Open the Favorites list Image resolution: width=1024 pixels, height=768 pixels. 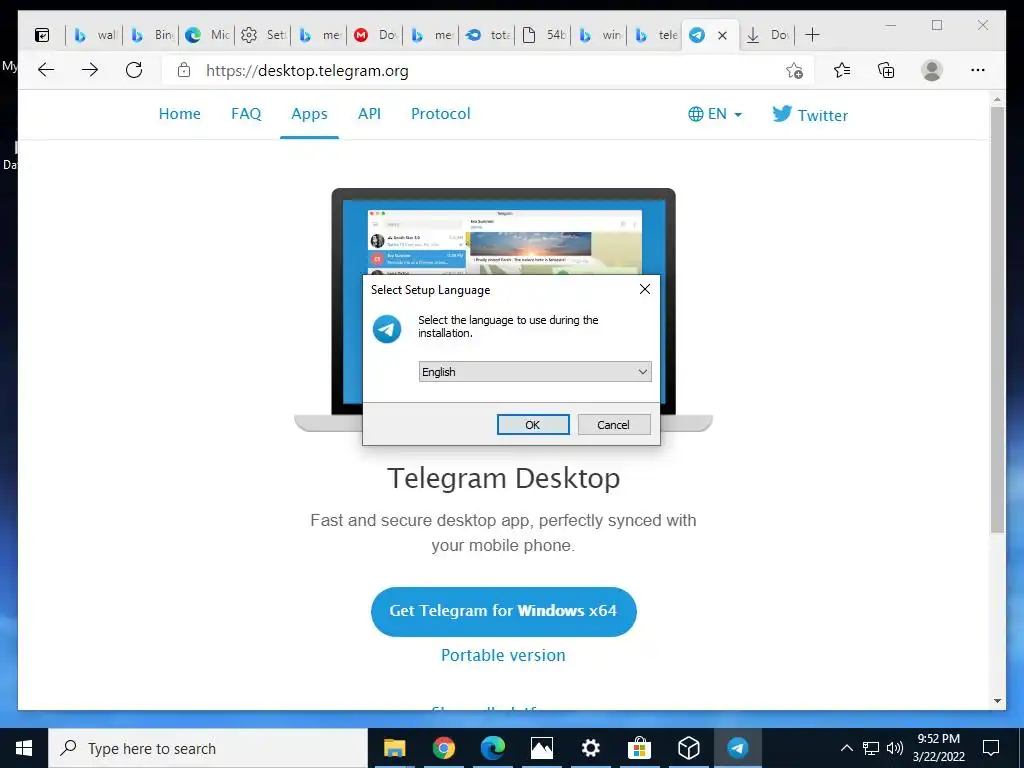click(842, 70)
